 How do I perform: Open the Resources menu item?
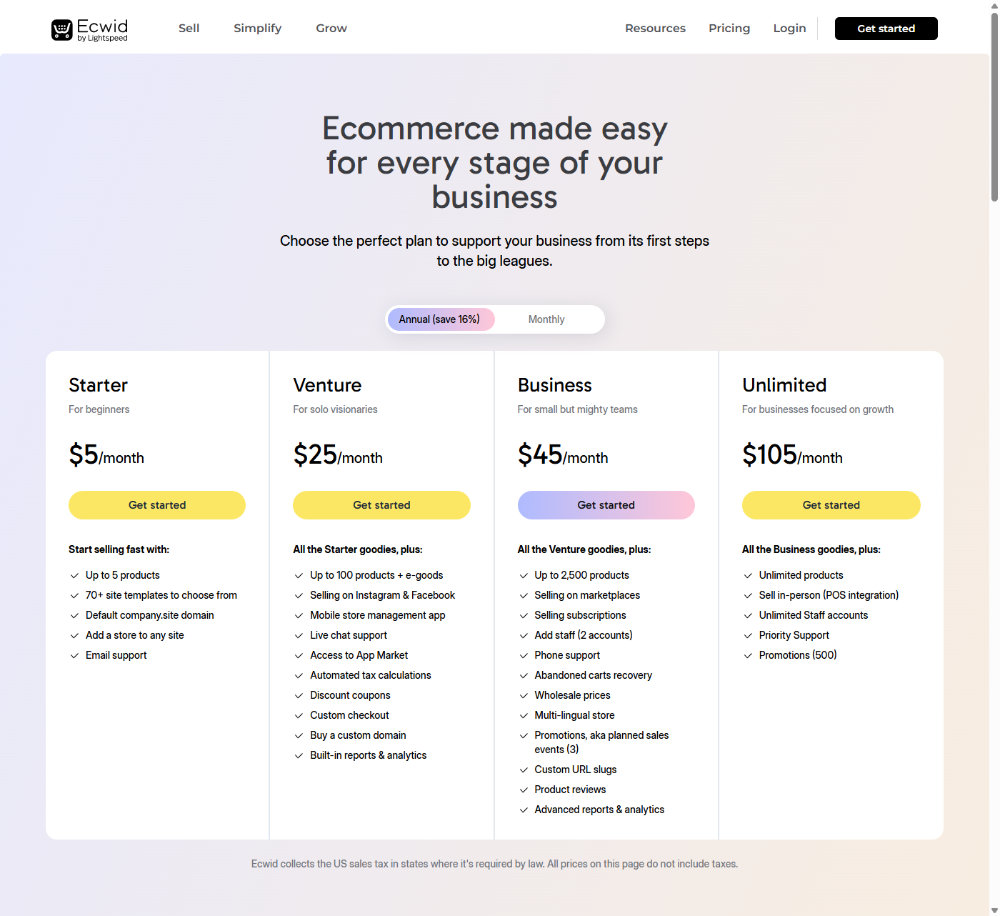(655, 28)
